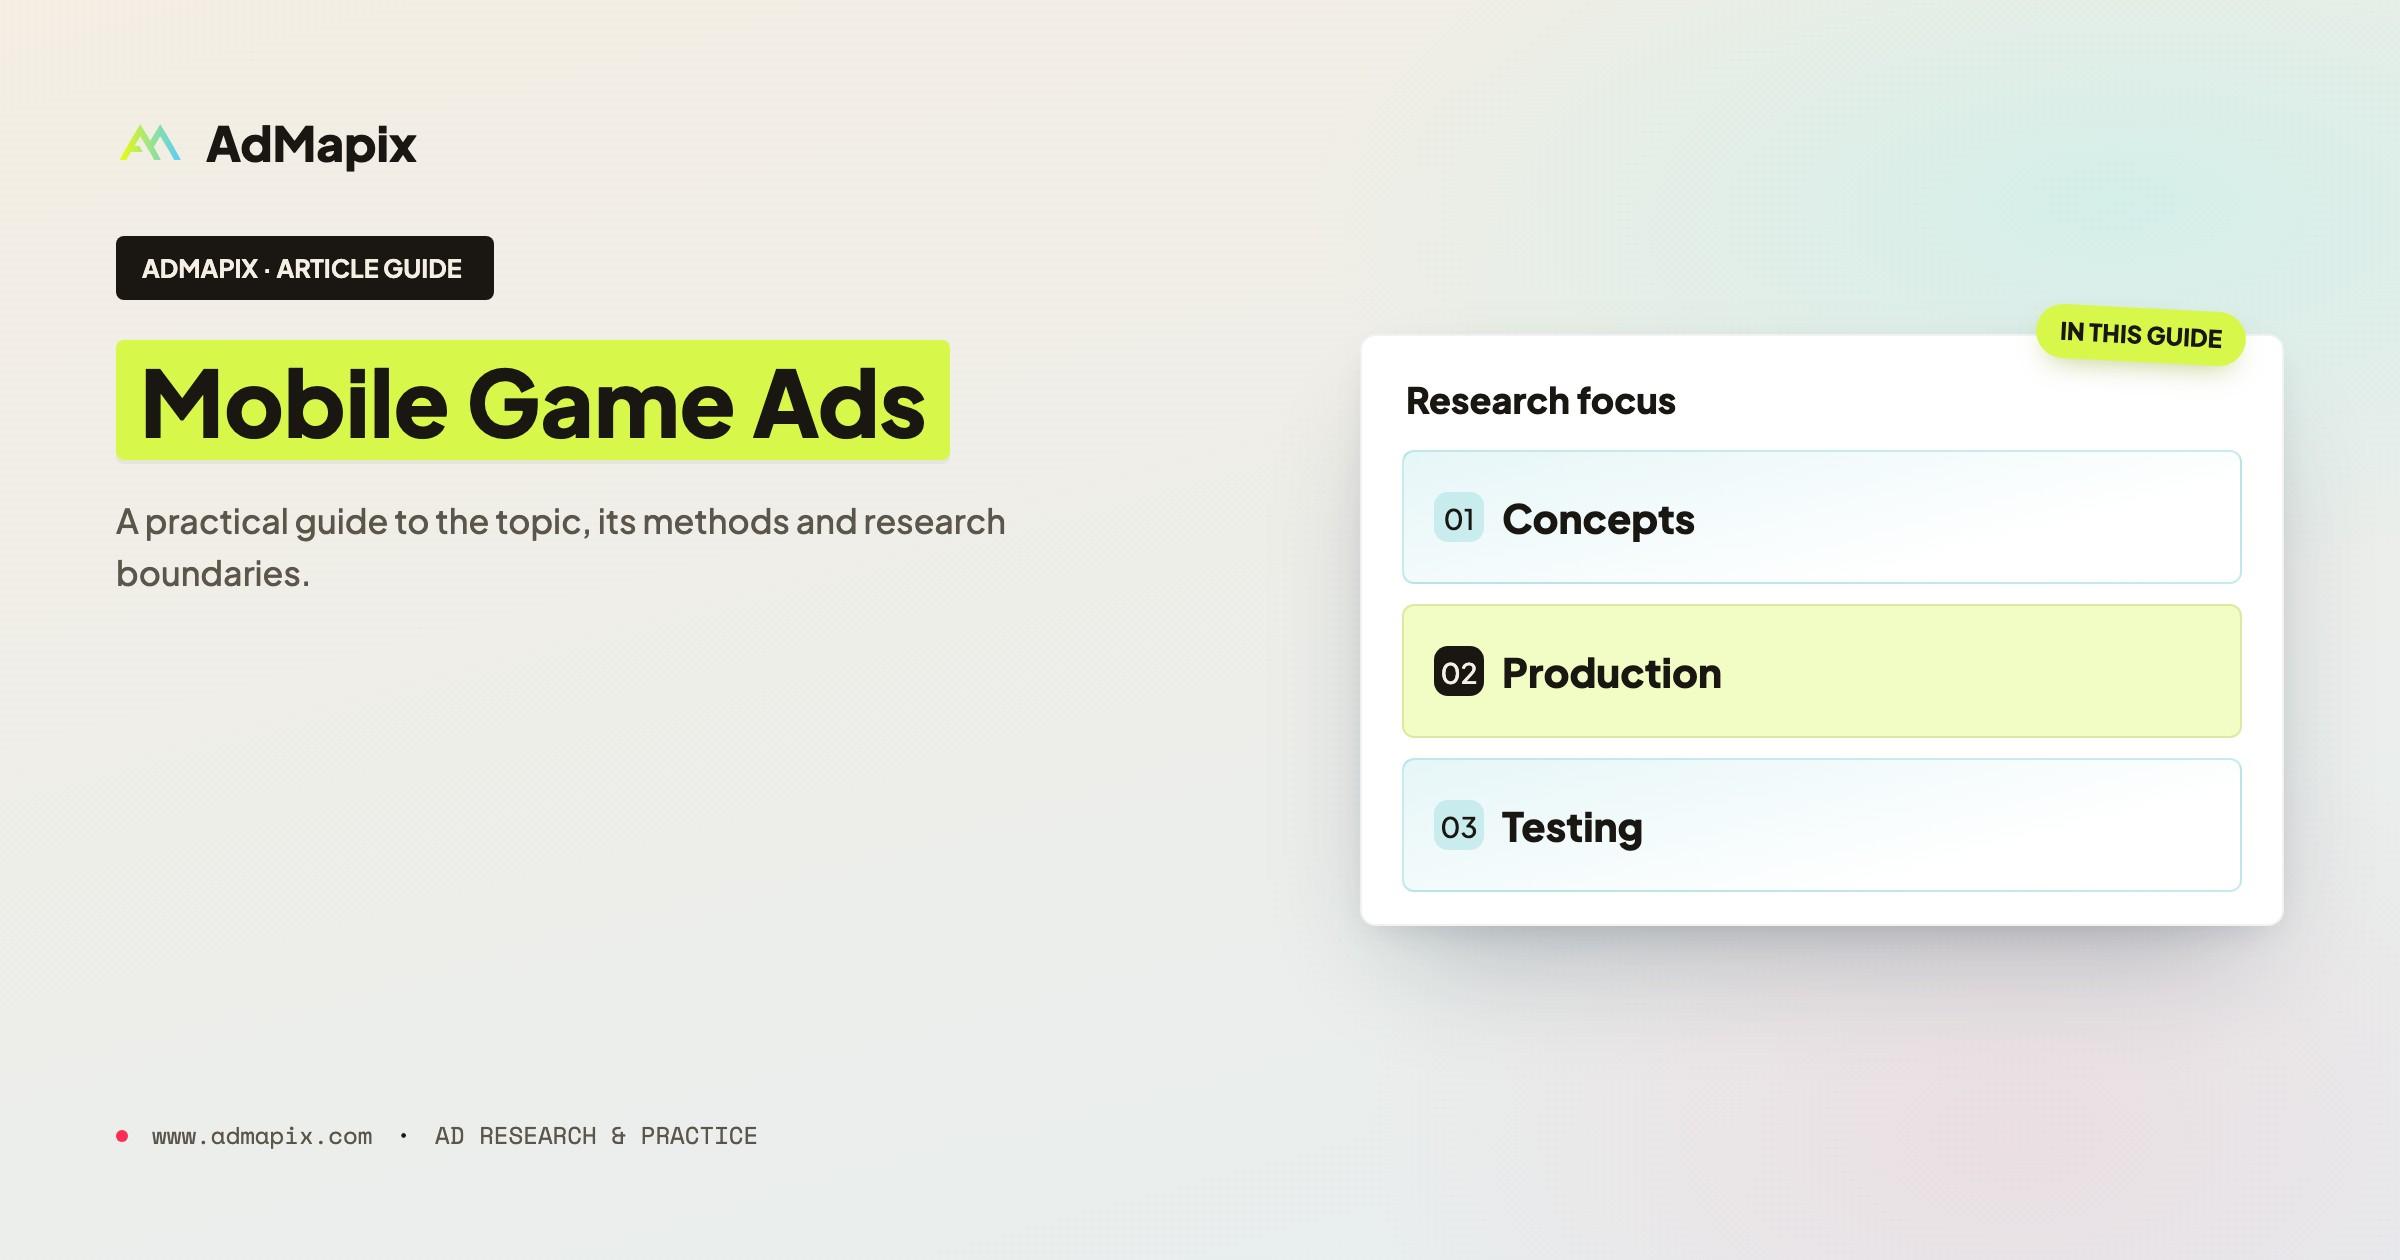Click the ADMAPIX · ARTICLE GUIDE badge
This screenshot has height=1260, width=2400.
coord(305,268)
